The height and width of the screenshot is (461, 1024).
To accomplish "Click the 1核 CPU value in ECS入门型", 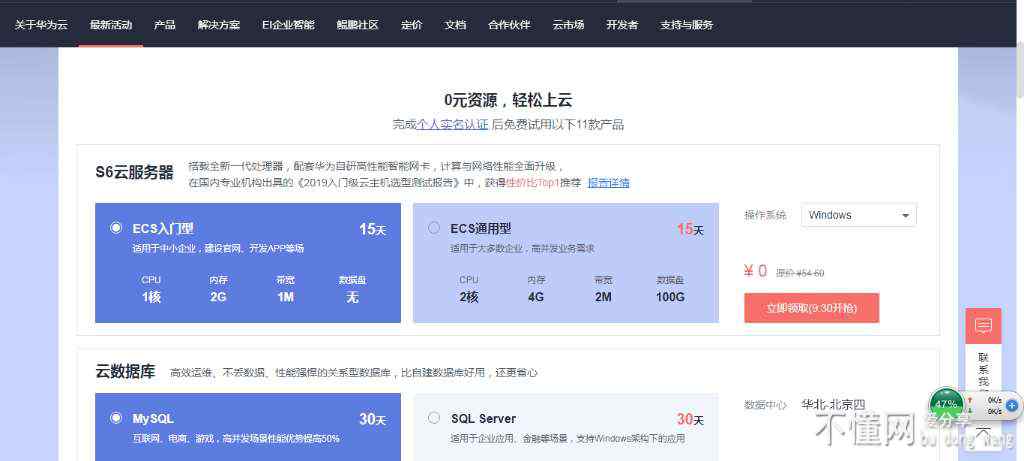I will pyautogui.click(x=151, y=297).
